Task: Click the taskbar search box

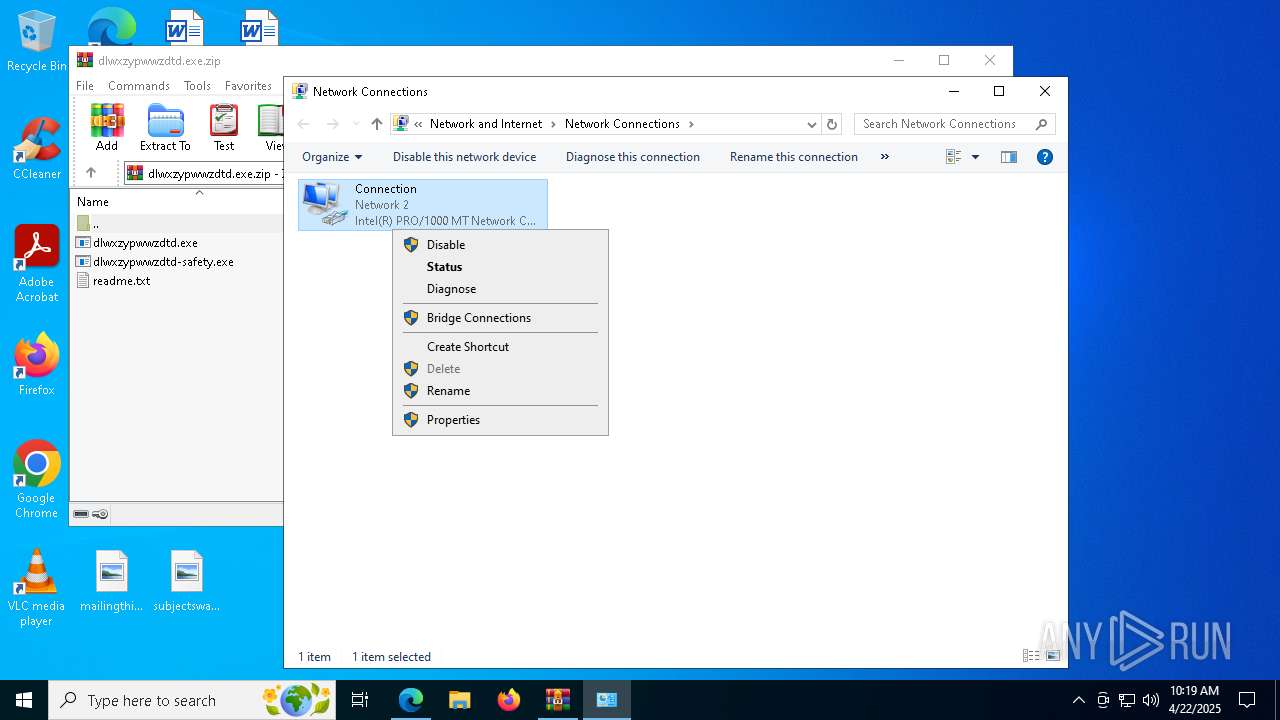Action: 192,700
